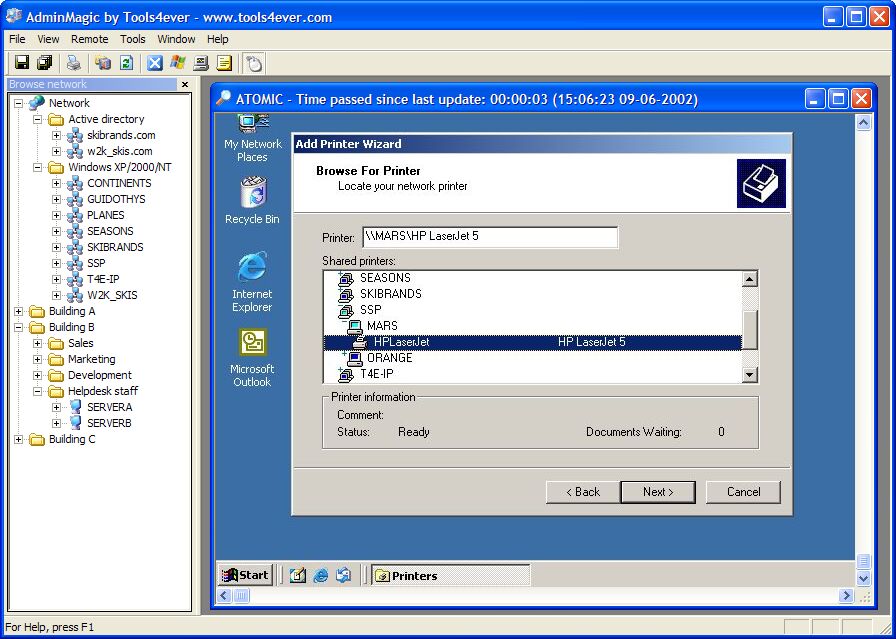Open the Help menu
The height and width of the screenshot is (639, 896).
click(x=218, y=39)
